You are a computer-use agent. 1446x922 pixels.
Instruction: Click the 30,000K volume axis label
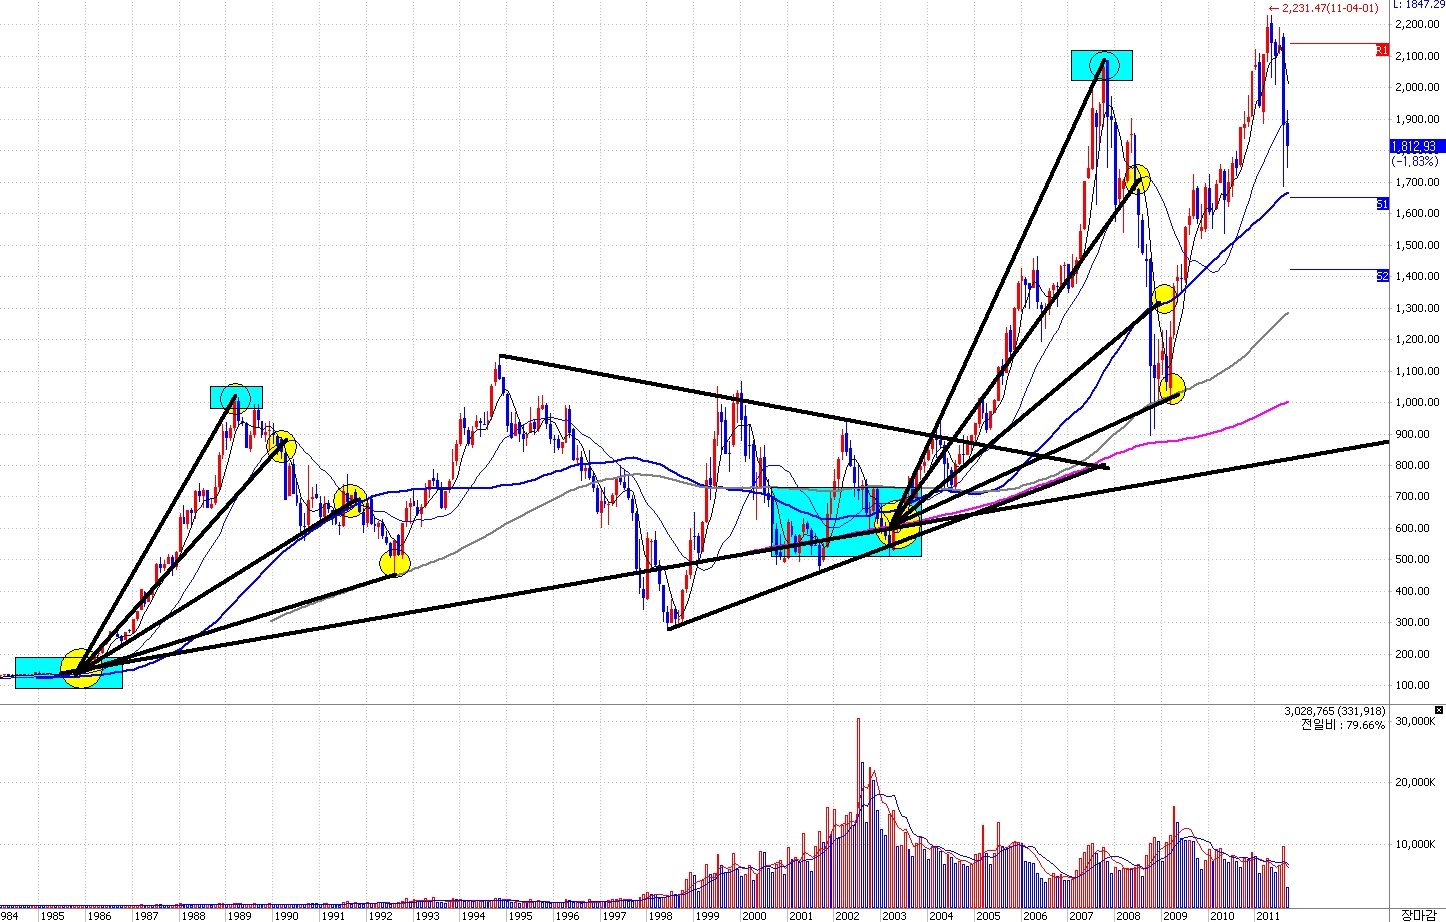tap(1417, 721)
